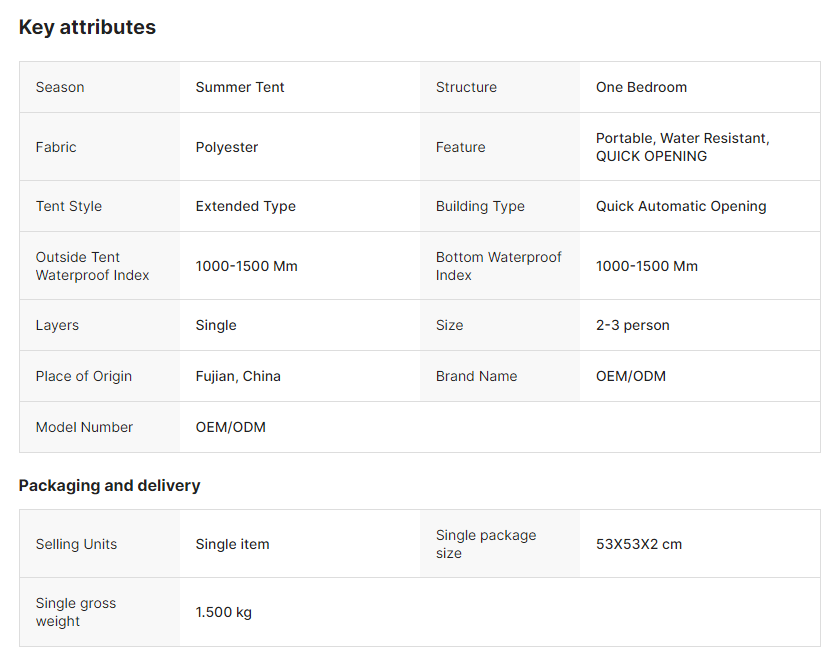
Task: Click the Summer Tent value
Action: [x=240, y=87]
